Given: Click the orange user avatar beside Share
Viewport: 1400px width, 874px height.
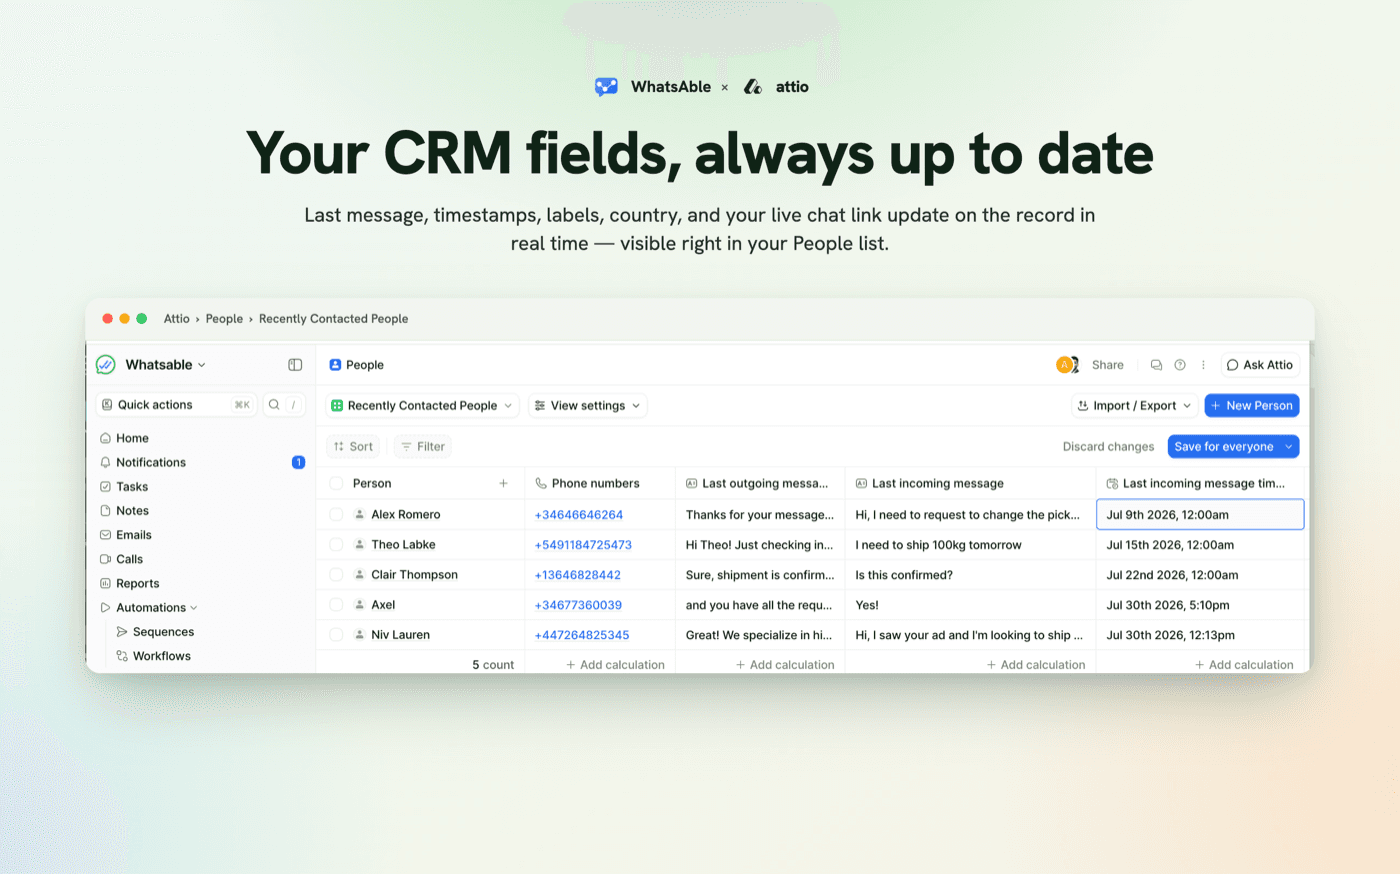Looking at the screenshot, I should 1064,365.
